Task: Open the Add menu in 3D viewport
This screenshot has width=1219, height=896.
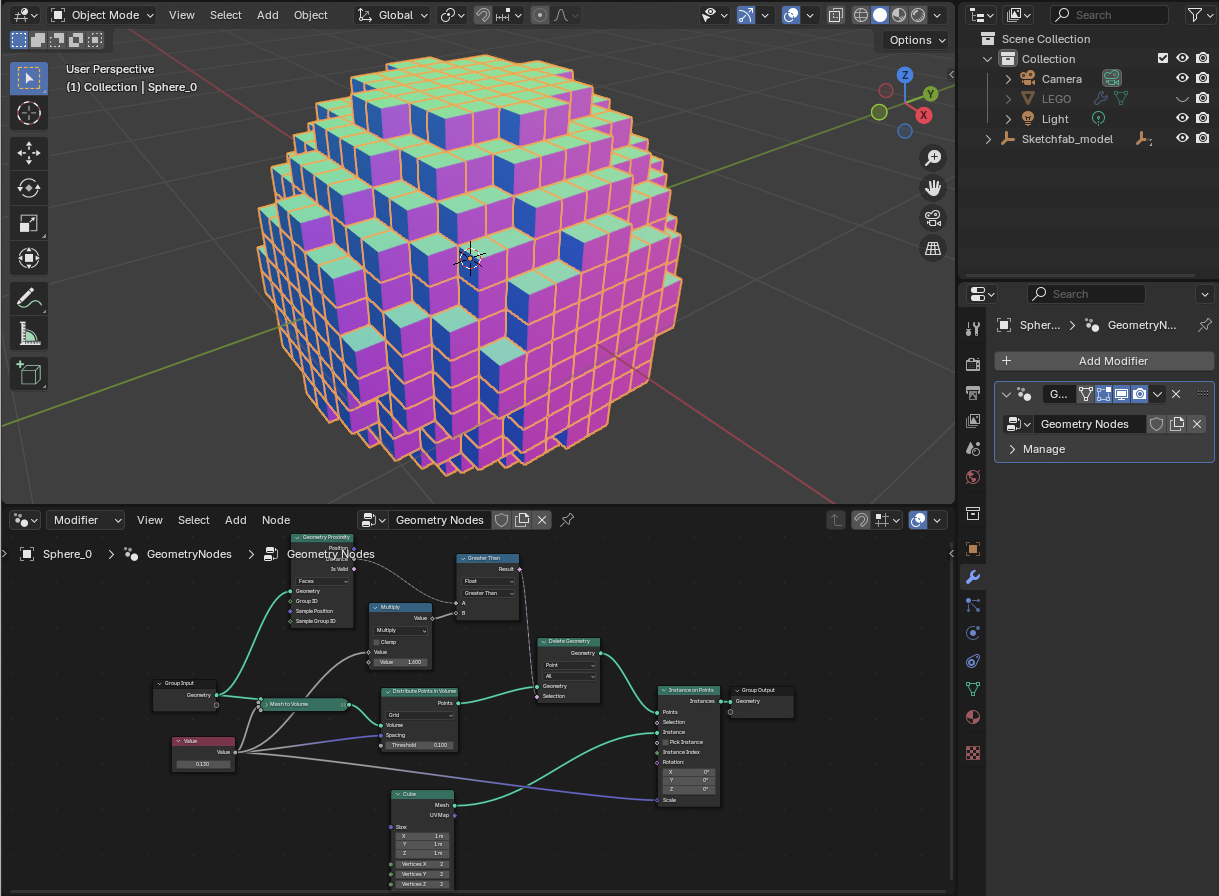Action: 267,15
